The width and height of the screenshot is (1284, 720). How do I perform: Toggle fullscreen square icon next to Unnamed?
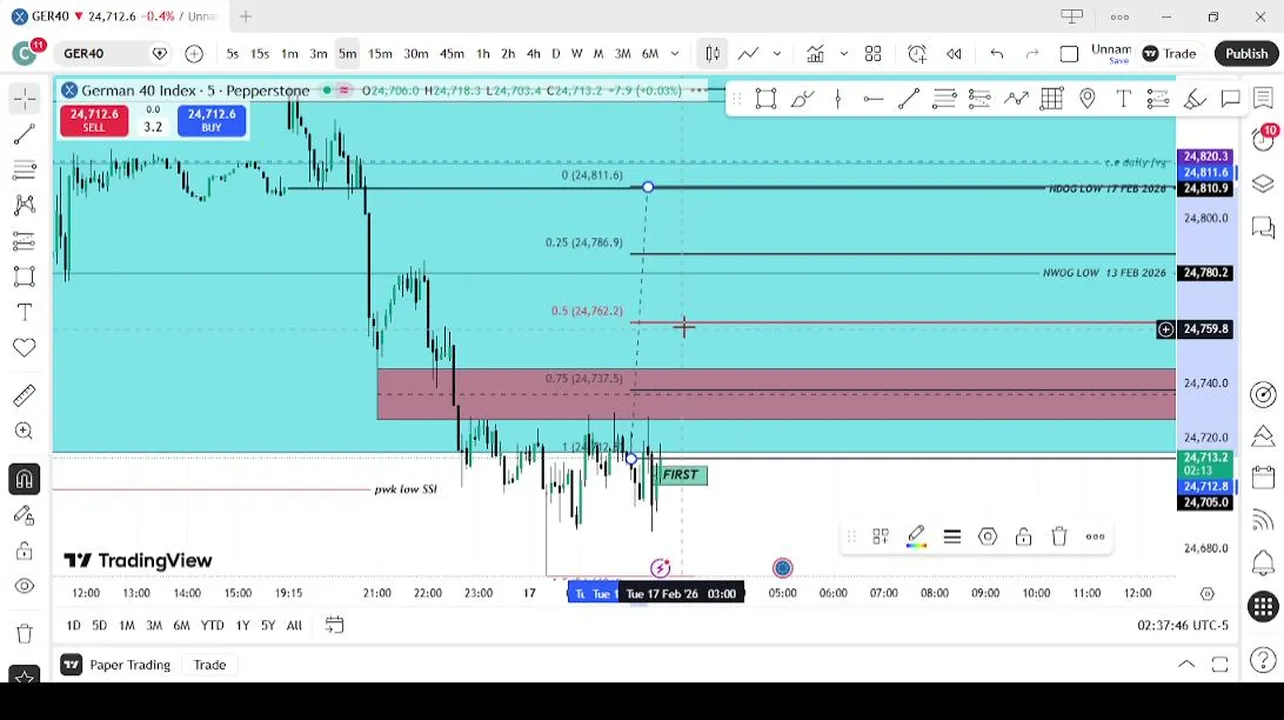pos(1069,53)
